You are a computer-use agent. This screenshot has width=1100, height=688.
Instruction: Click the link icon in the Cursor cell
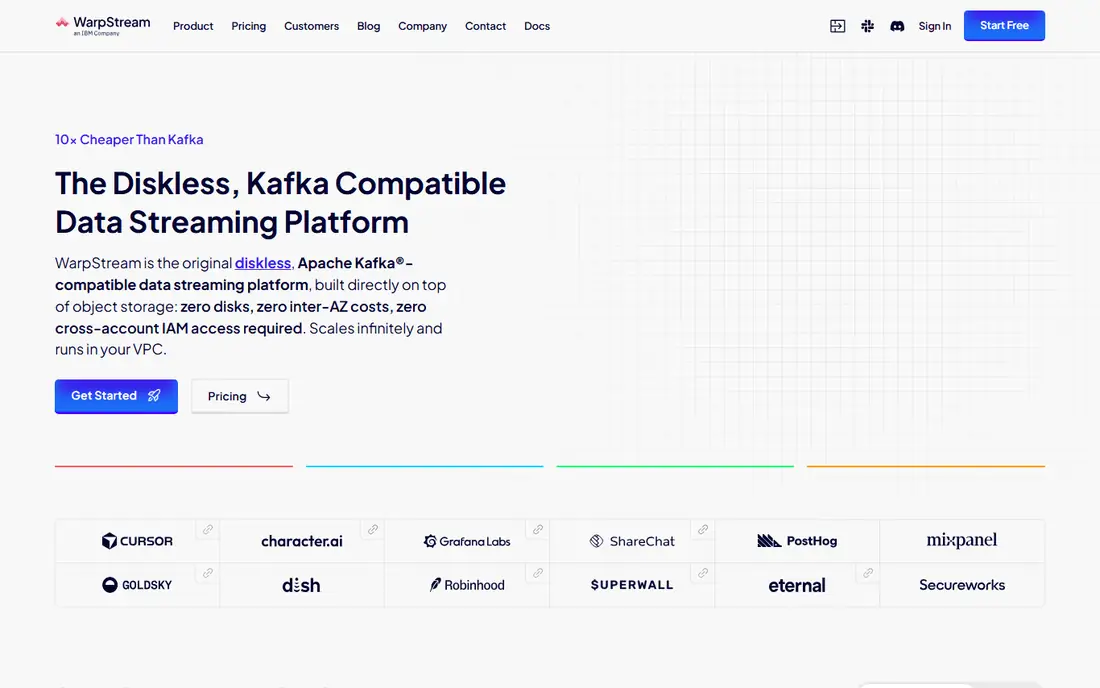point(208,530)
